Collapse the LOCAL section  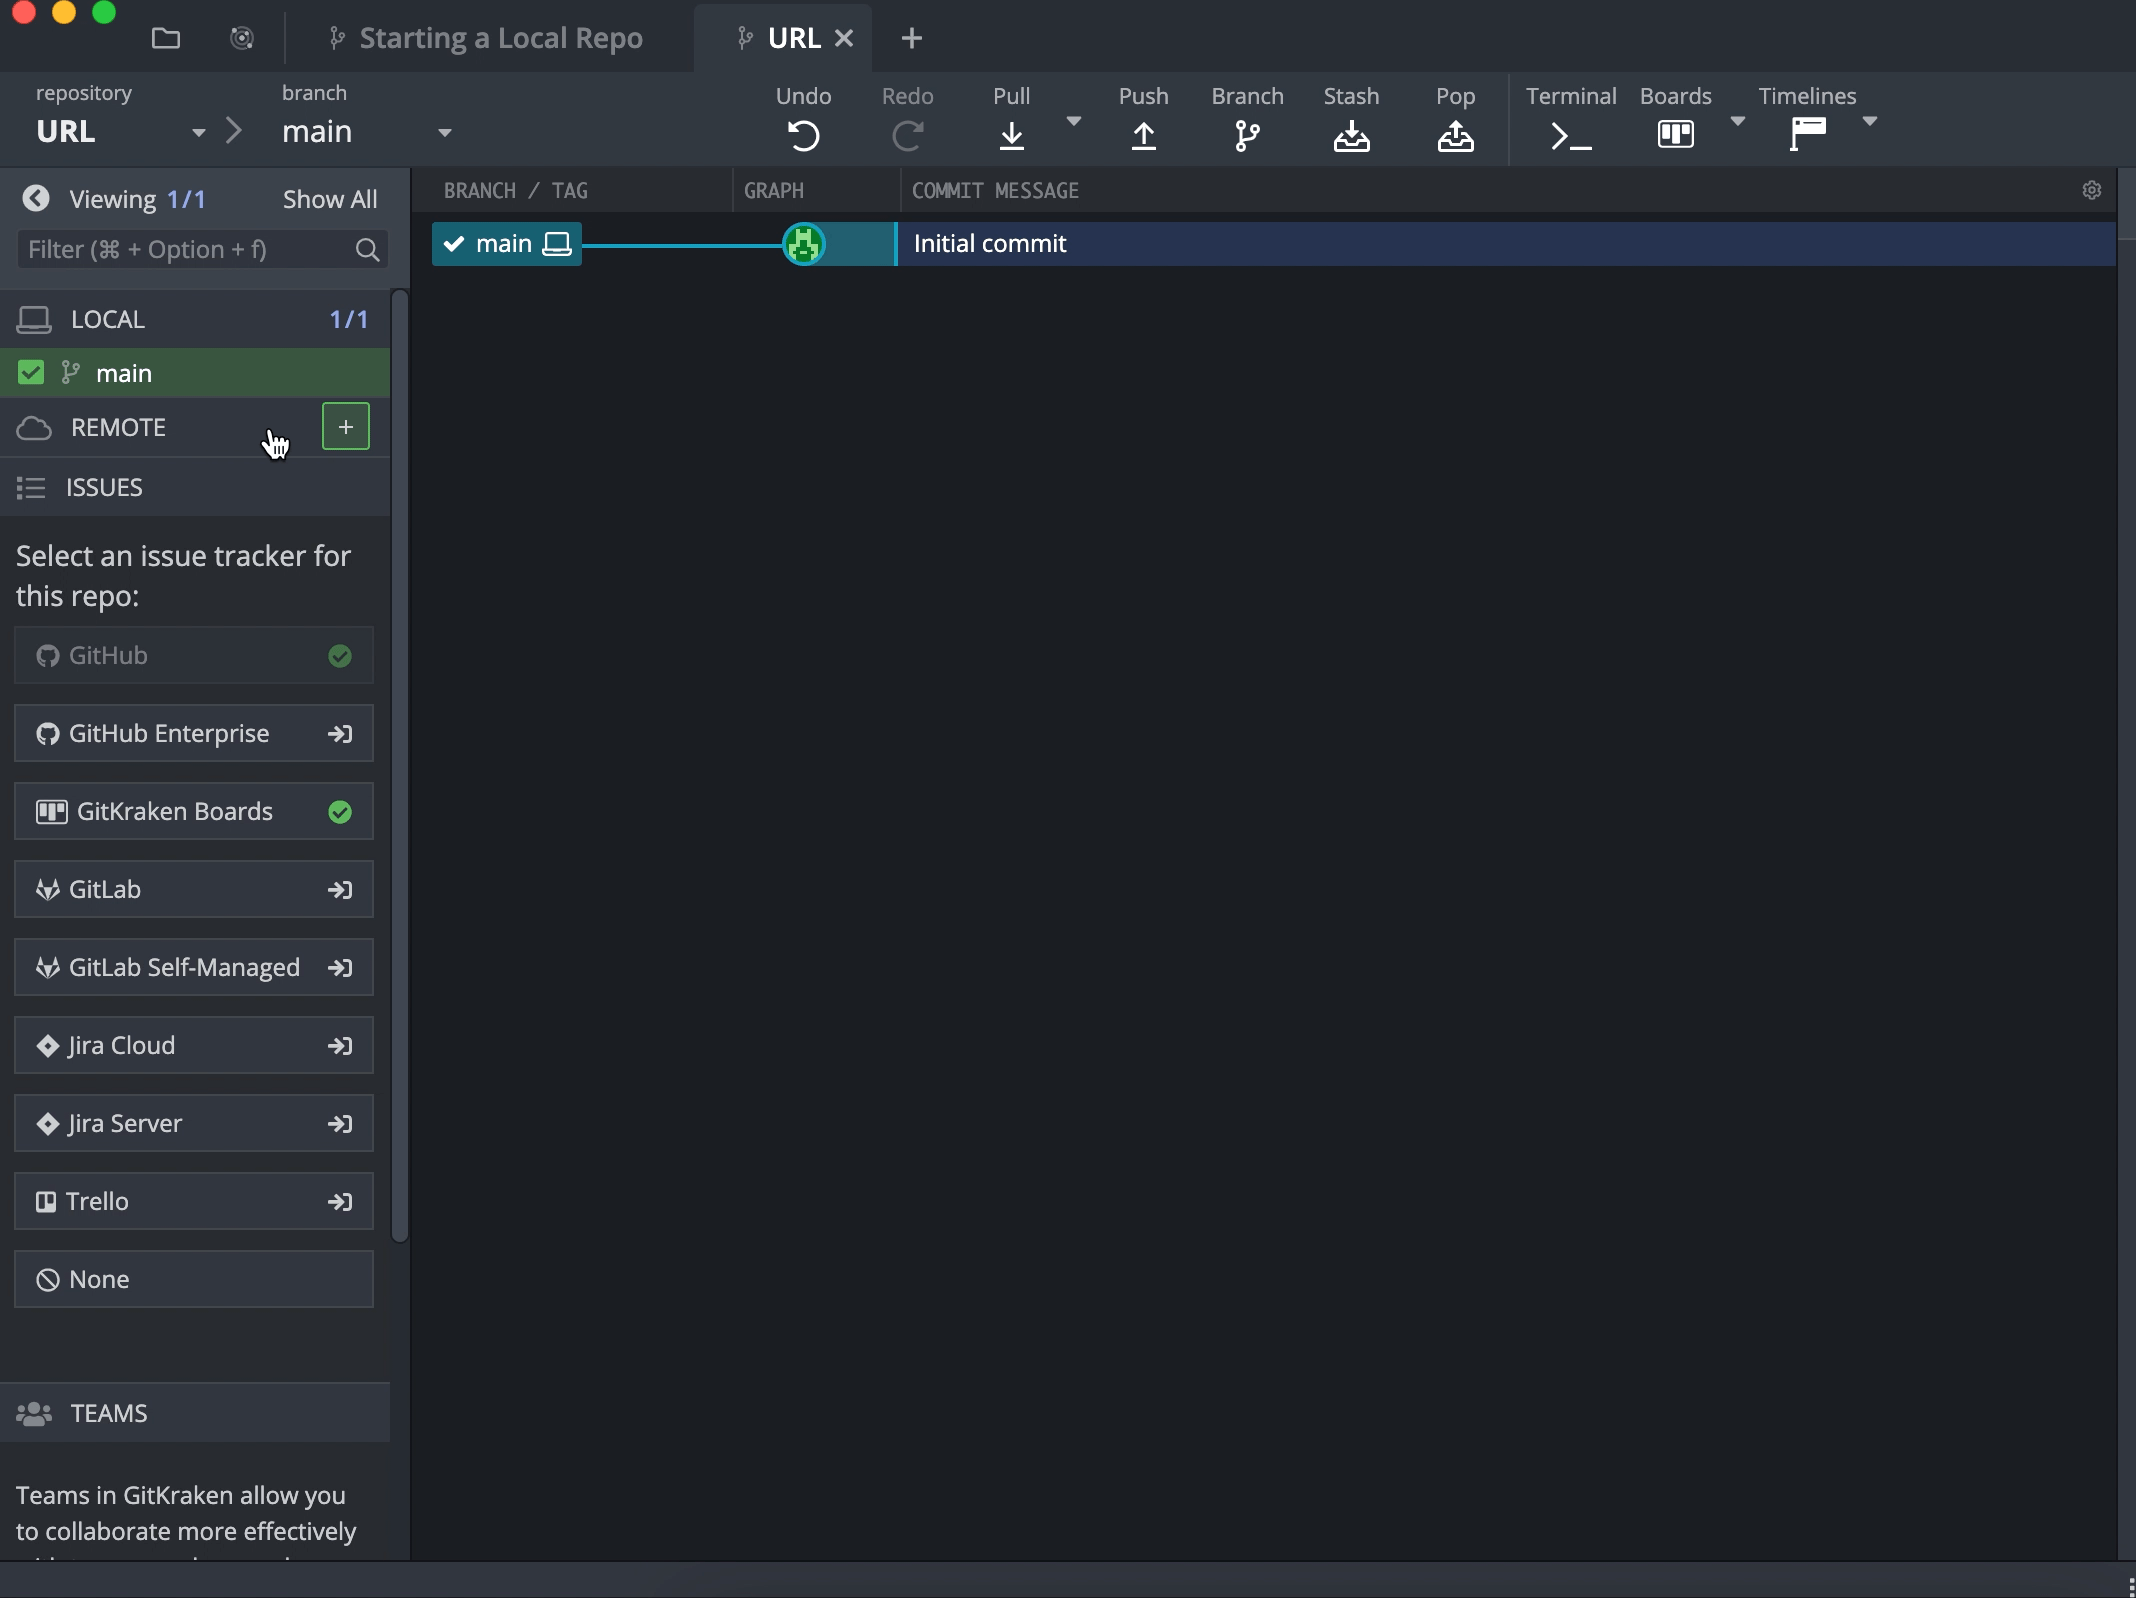point(195,319)
